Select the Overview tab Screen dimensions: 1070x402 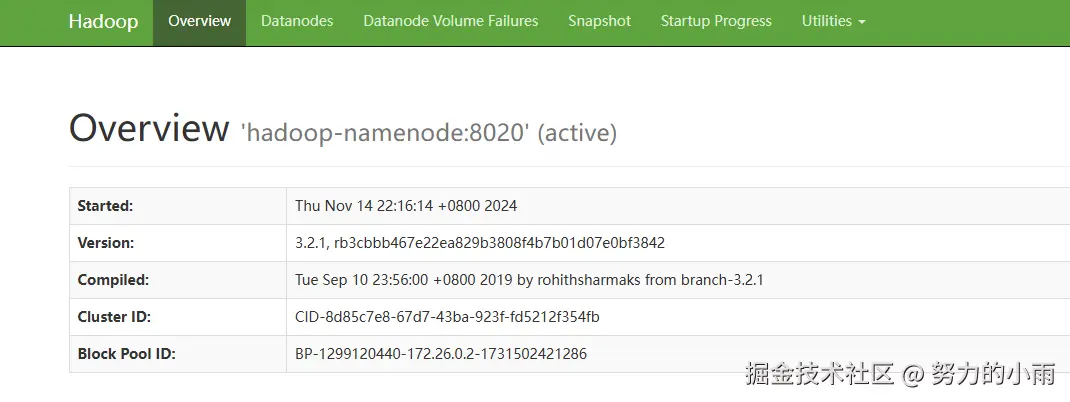[x=199, y=21]
